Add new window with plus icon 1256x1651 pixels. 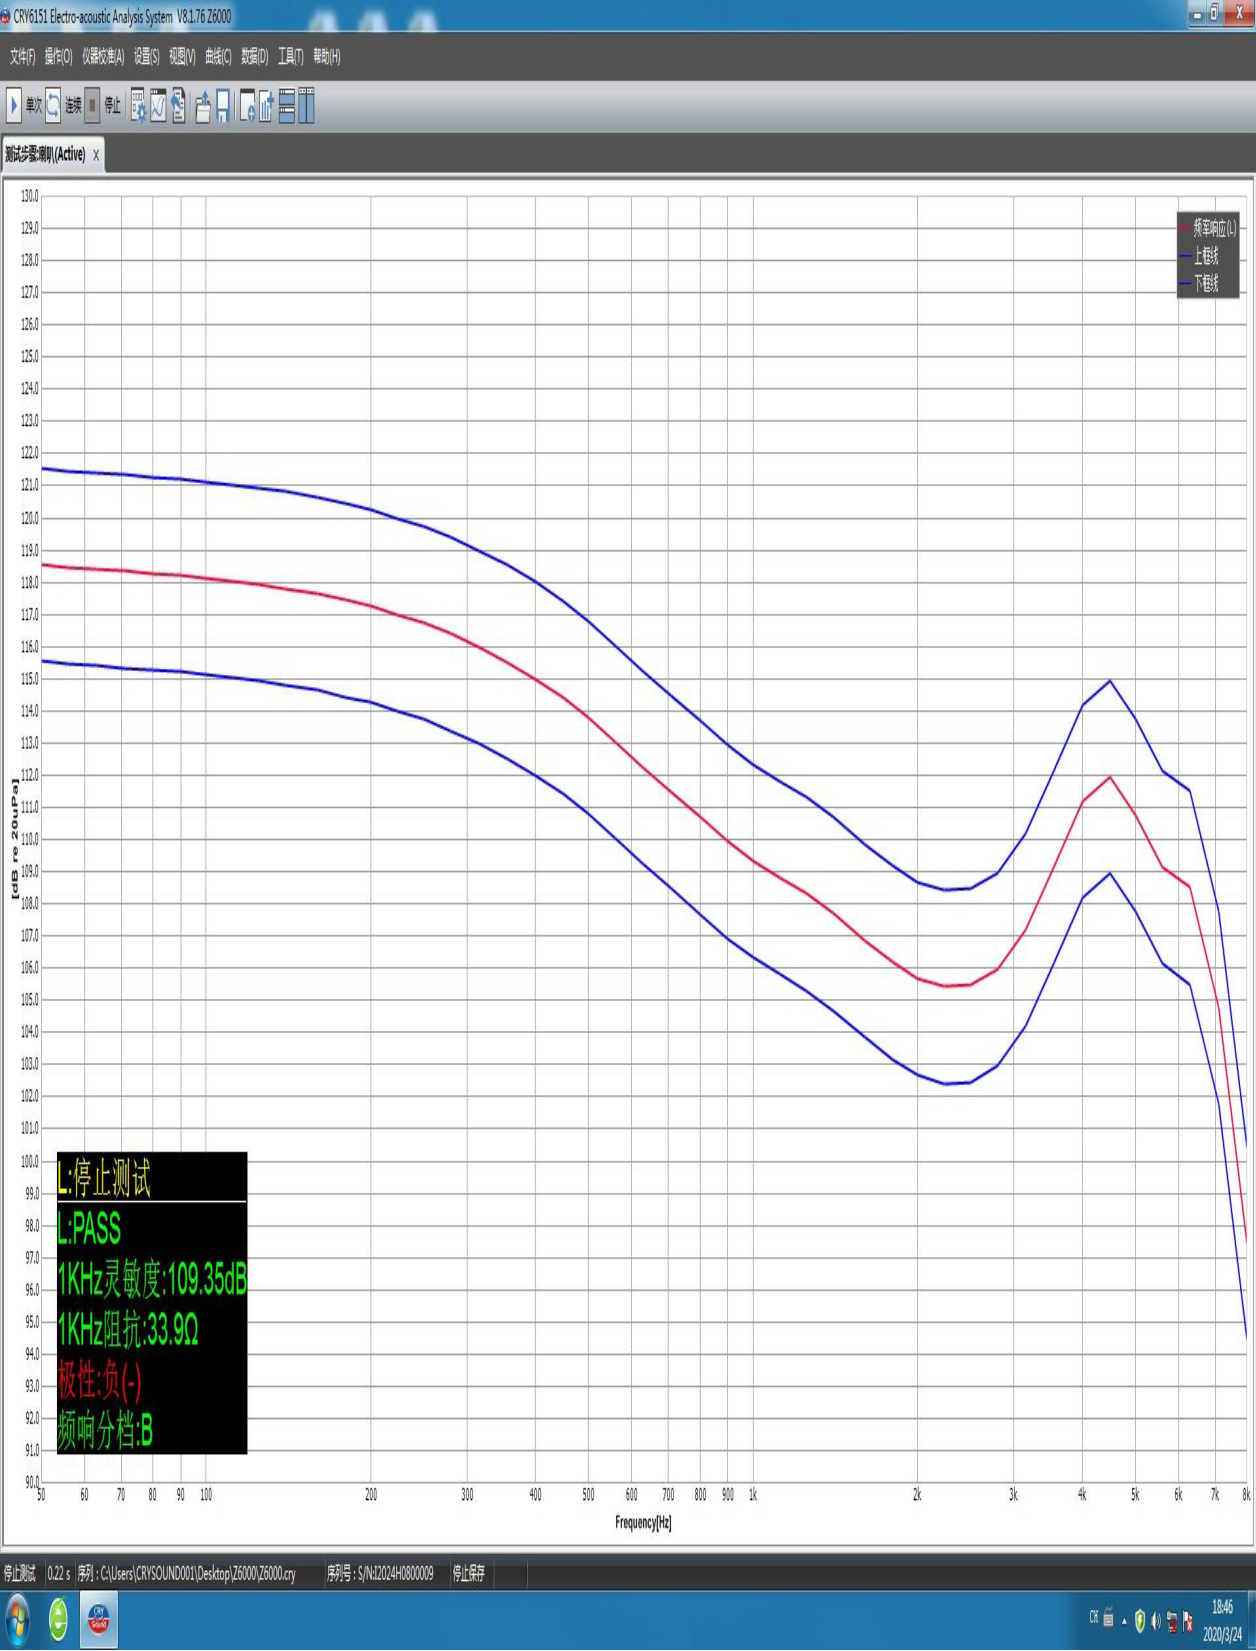click(x=247, y=105)
